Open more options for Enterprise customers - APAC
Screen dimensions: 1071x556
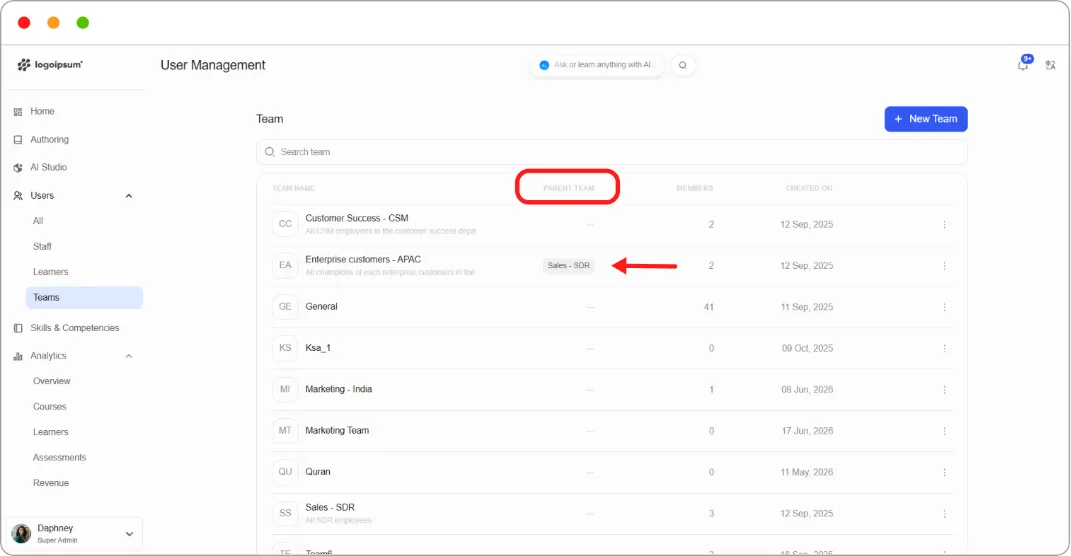click(x=945, y=266)
